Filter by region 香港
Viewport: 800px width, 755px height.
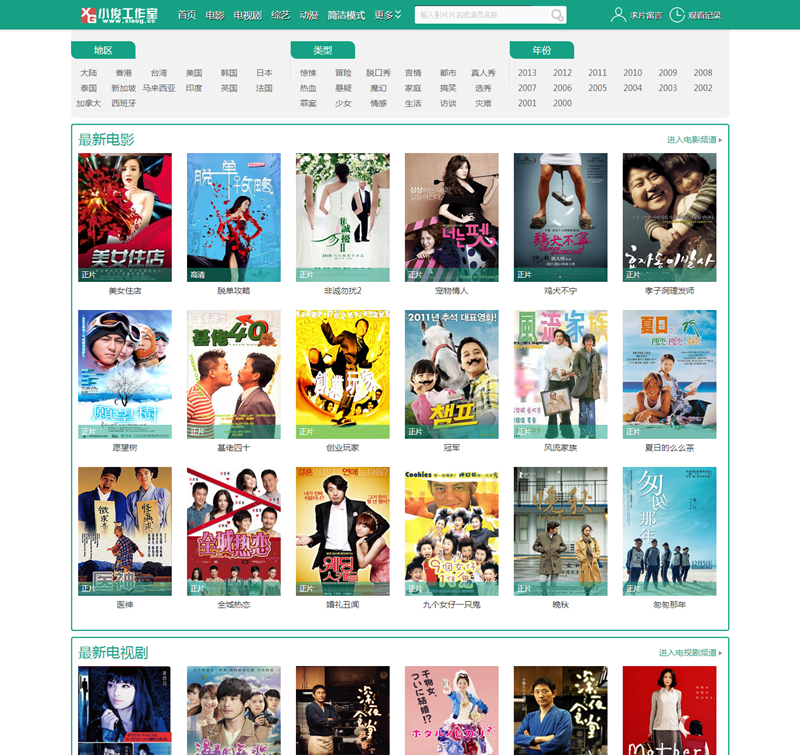click(123, 73)
